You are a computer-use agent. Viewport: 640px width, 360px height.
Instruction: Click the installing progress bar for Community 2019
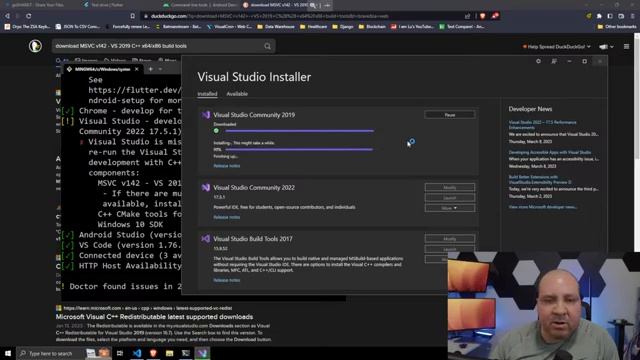coord(299,149)
